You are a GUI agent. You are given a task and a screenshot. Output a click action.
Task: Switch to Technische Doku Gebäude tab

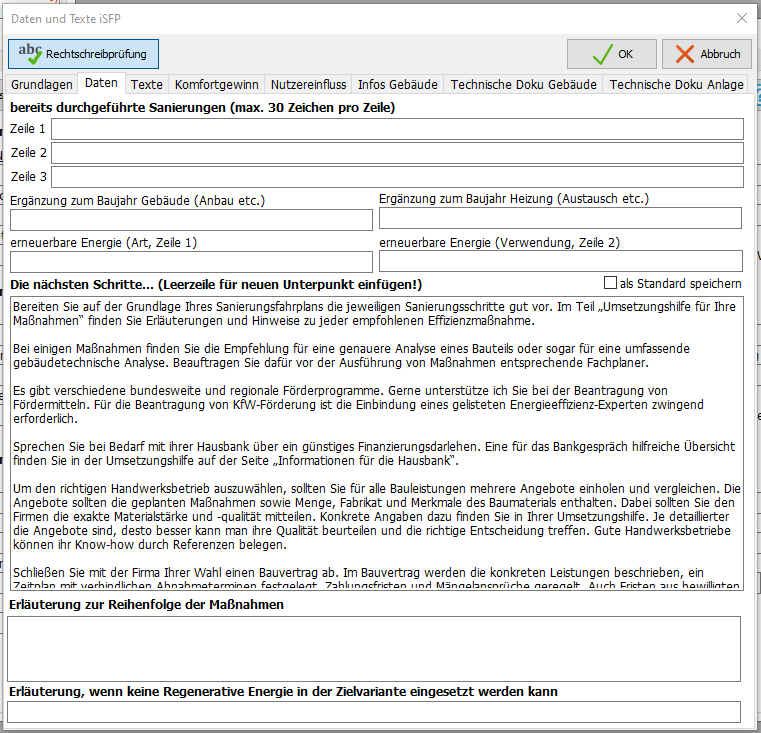[x=523, y=85]
